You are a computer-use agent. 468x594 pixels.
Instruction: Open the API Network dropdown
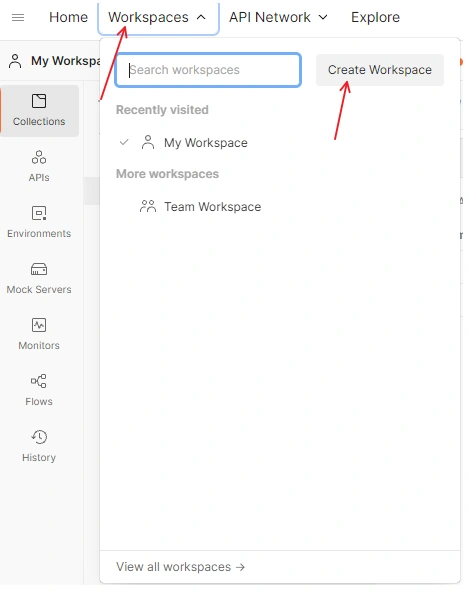(x=278, y=17)
